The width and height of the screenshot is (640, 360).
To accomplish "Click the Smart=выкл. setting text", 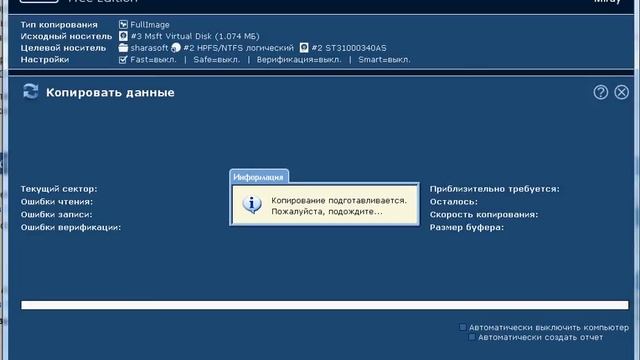I will [384, 60].
